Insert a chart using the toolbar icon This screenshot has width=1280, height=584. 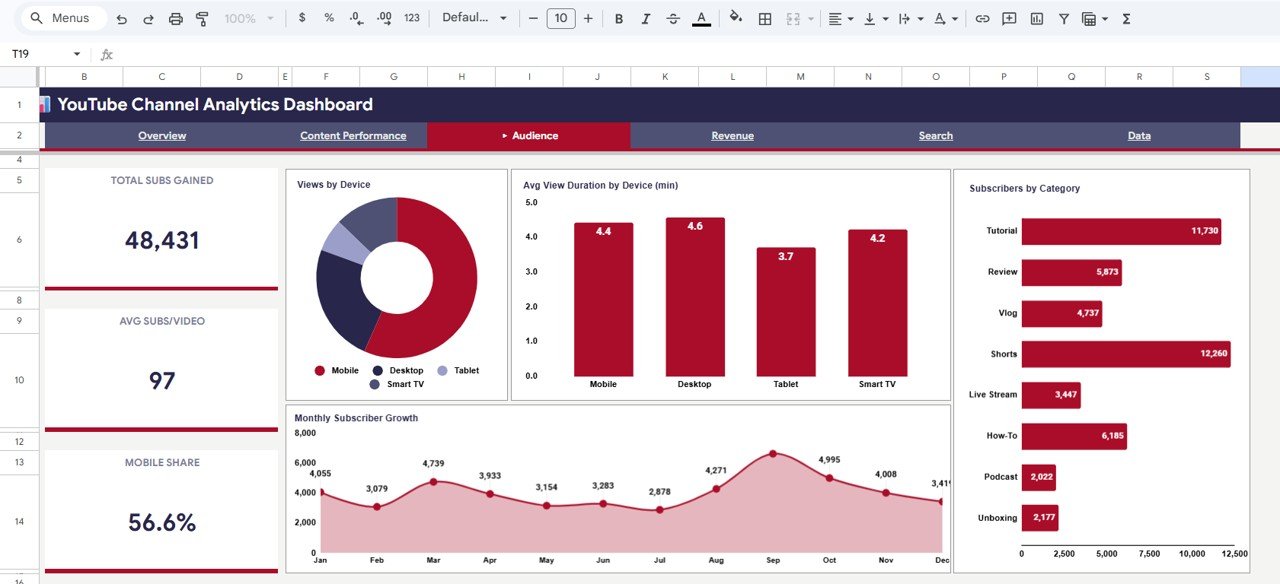pos(1036,18)
